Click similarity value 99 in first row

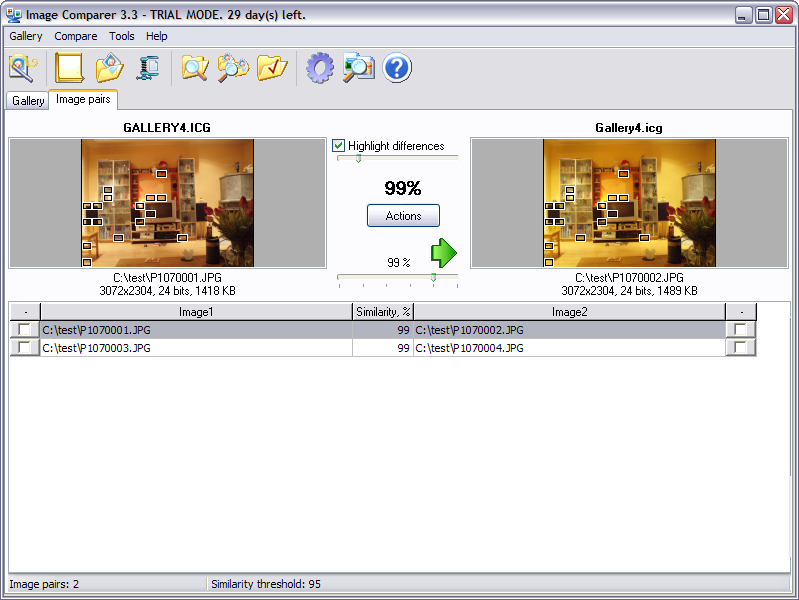(x=383, y=330)
